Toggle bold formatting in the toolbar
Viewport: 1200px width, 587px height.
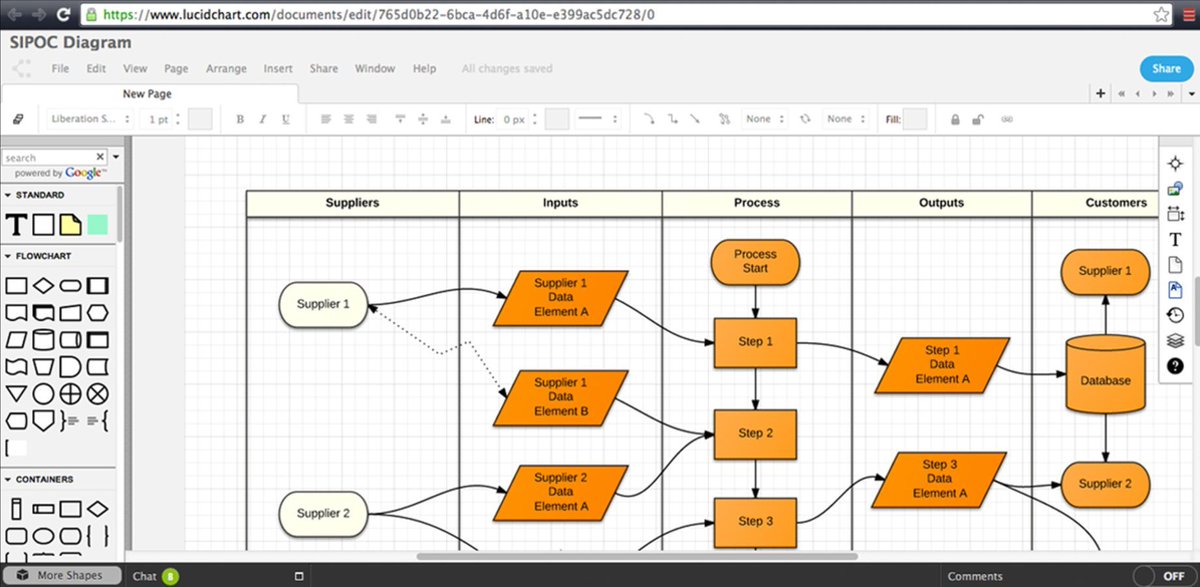coord(240,119)
